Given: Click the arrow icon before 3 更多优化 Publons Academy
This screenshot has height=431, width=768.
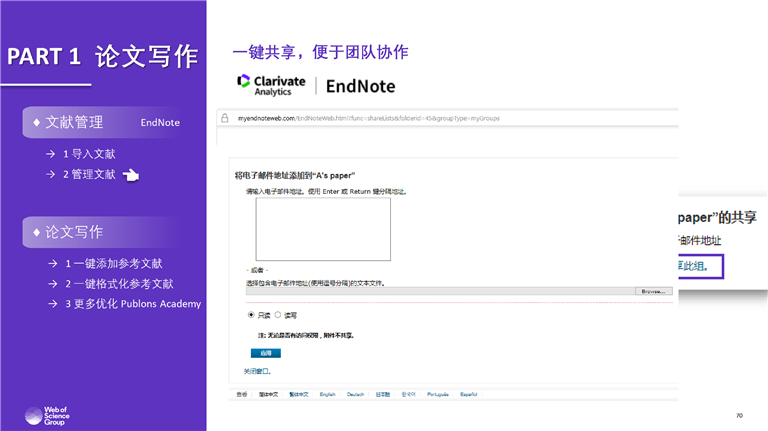Looking at the screenshot, I should point(53,304).
